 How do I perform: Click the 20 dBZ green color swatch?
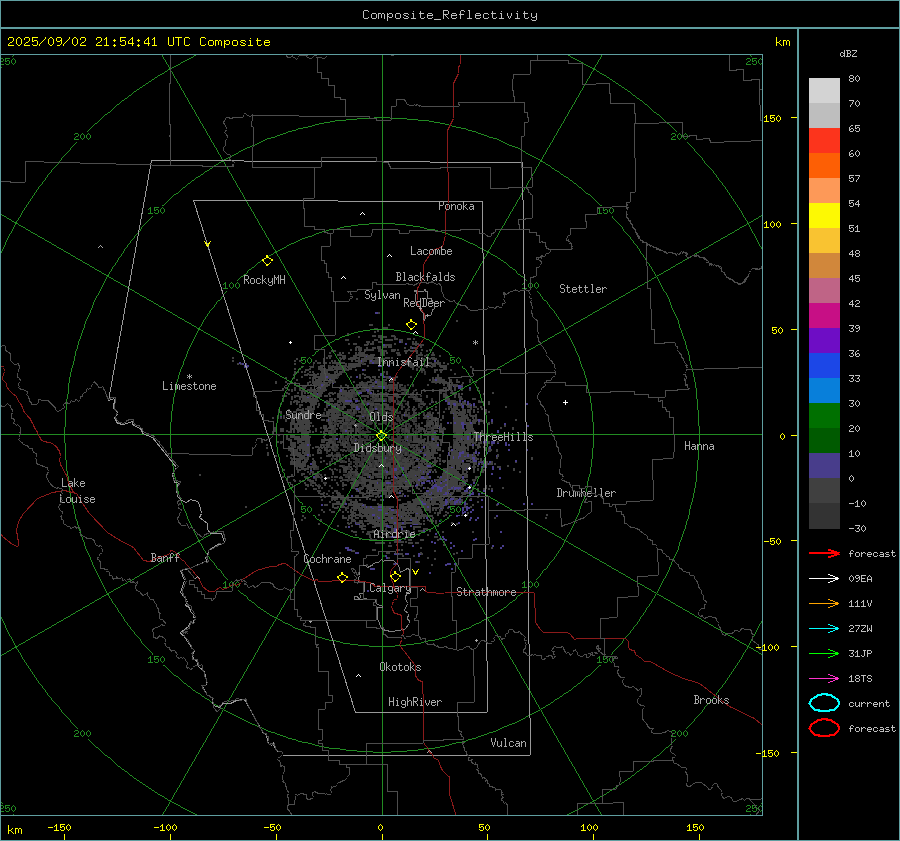point(824,416)
